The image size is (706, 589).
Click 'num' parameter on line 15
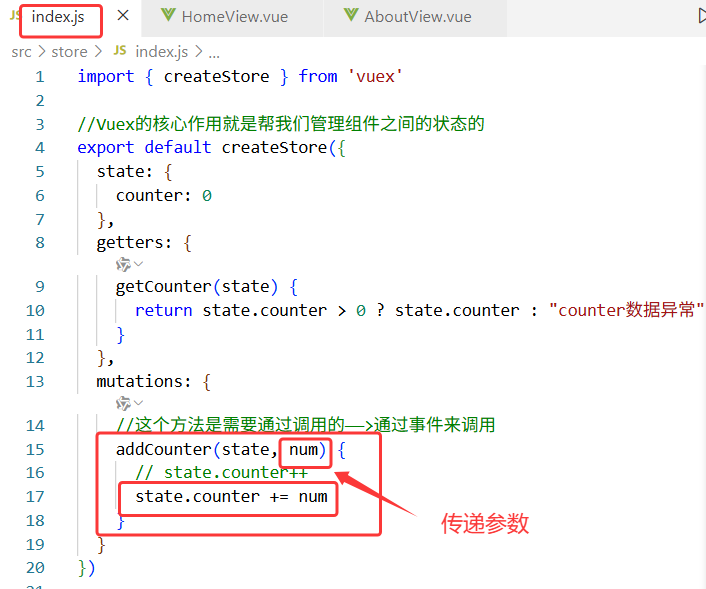(303, 449)
